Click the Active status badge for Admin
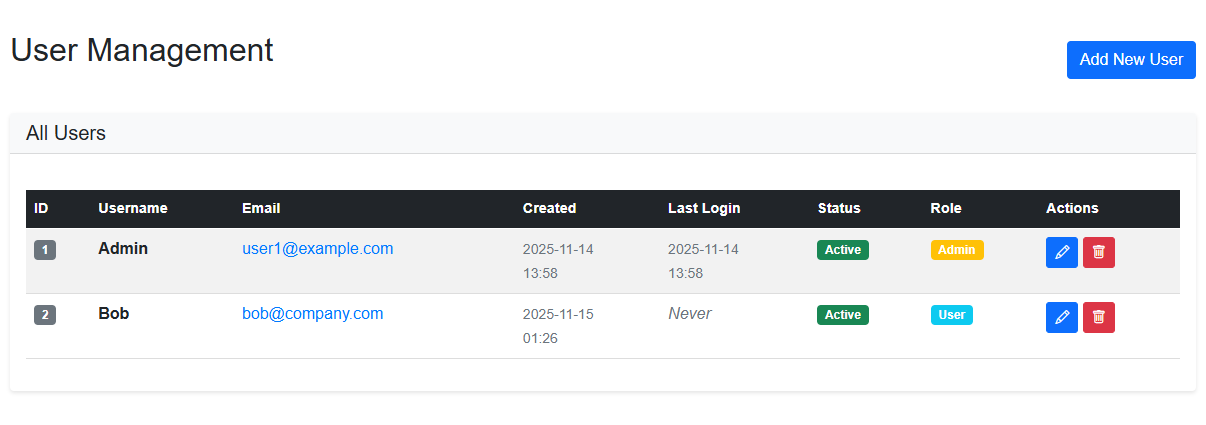Image resolution: width=1206 pixels, height=425 pixels. point(842,250)
